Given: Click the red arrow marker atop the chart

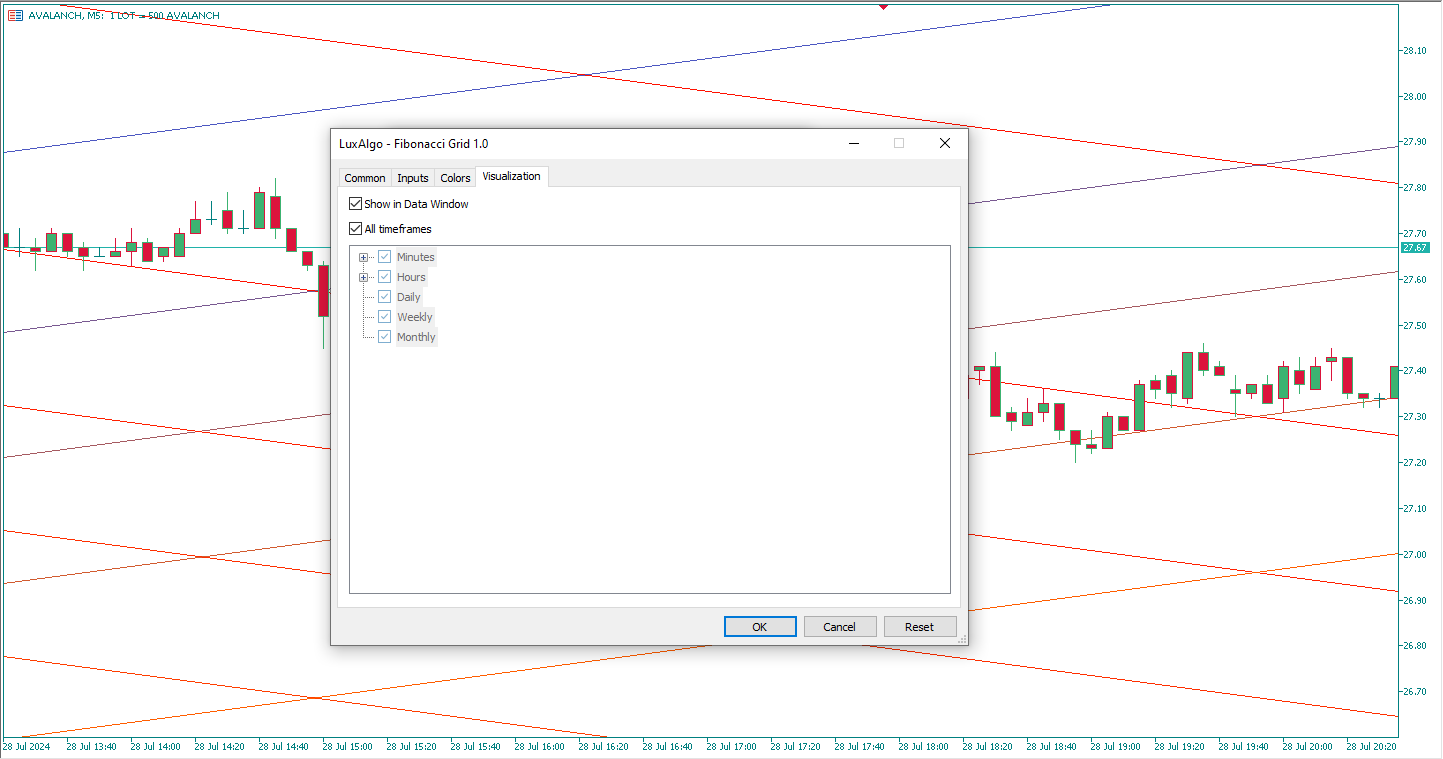Looking at the screenshot, I should [x=883, y=6].
